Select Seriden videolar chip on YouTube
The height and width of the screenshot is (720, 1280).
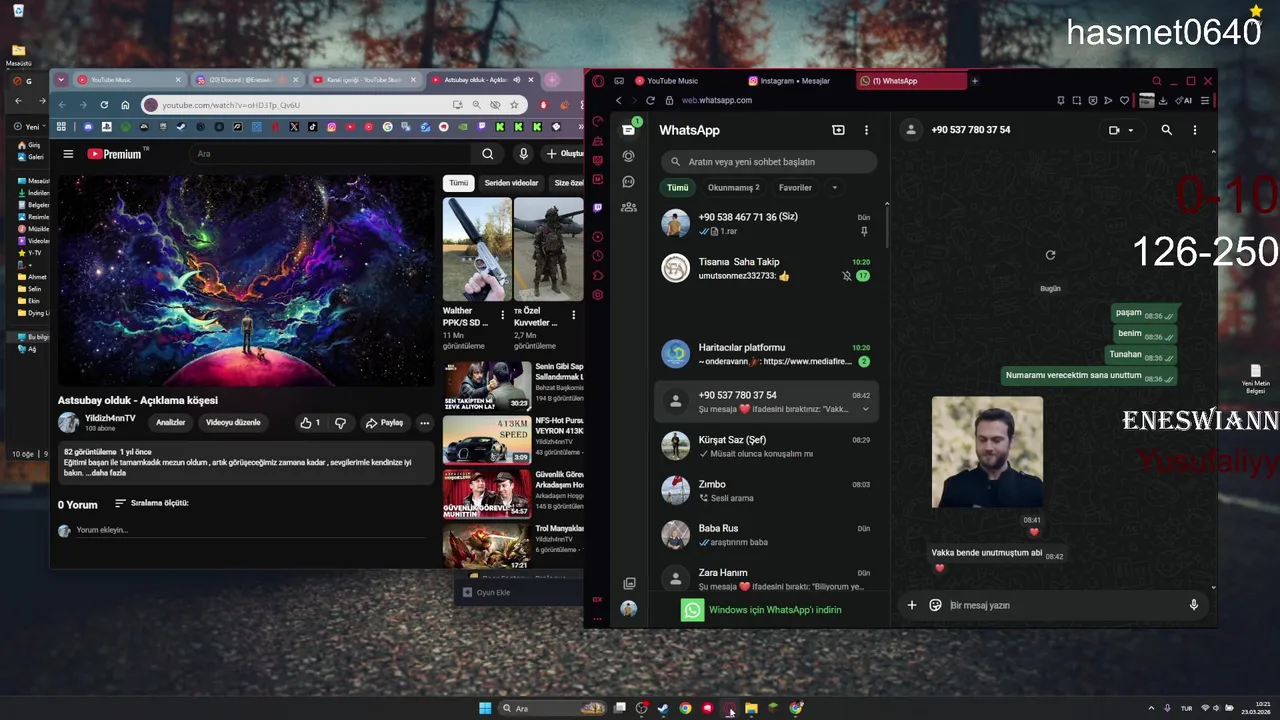(511, 183)
